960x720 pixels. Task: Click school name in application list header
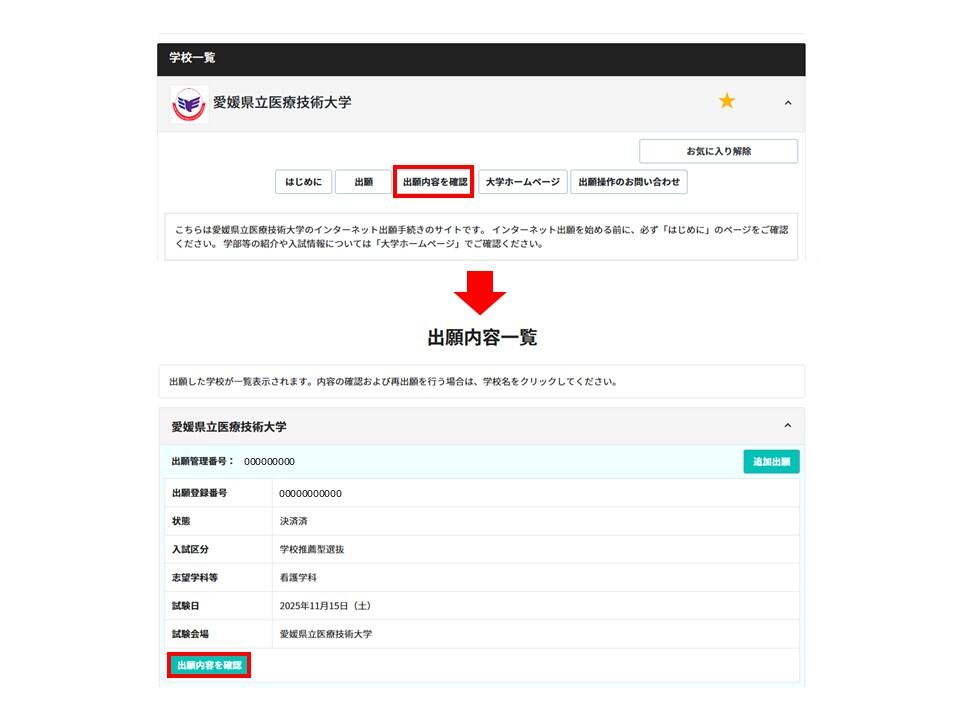pyautogui.click(x=229, y=427)
